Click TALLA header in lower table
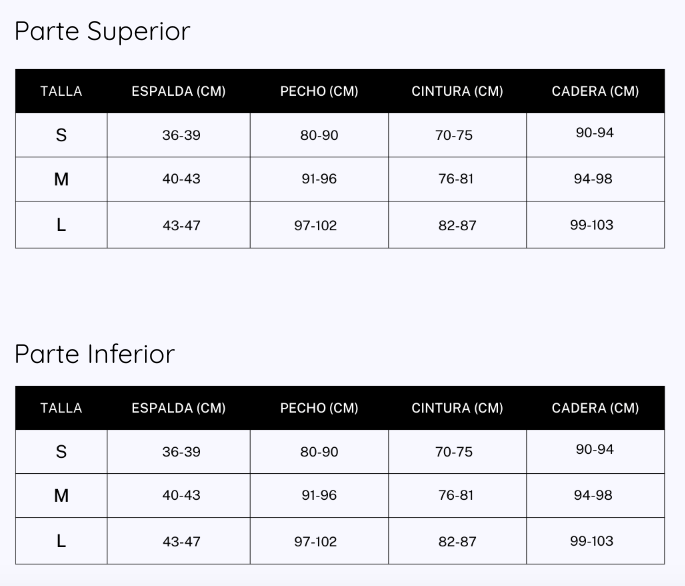 tap(61, 408)
